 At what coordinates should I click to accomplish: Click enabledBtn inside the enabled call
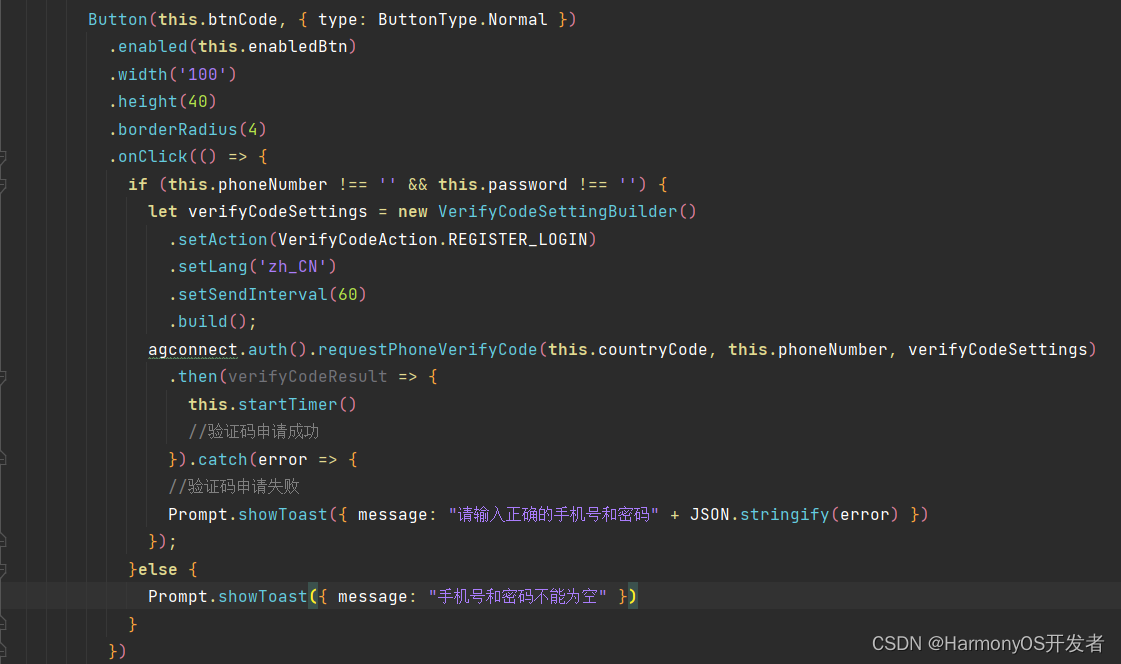(x=297, y=46)
